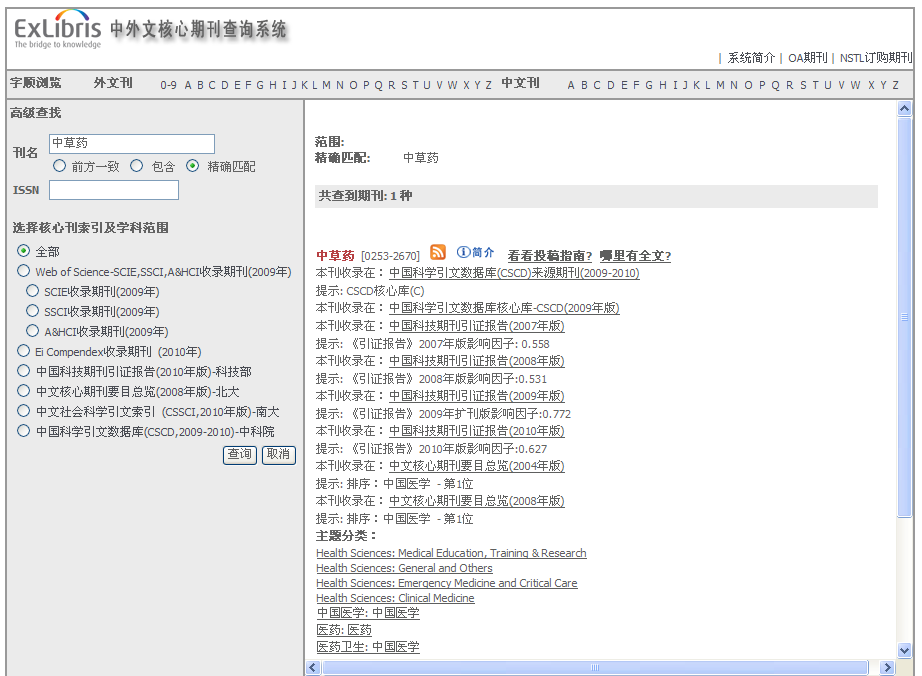Select 中国科技期刊引证报告(2010年版)-科技部 radio
This screenshot has width=922, height=676.
(24, 371)
